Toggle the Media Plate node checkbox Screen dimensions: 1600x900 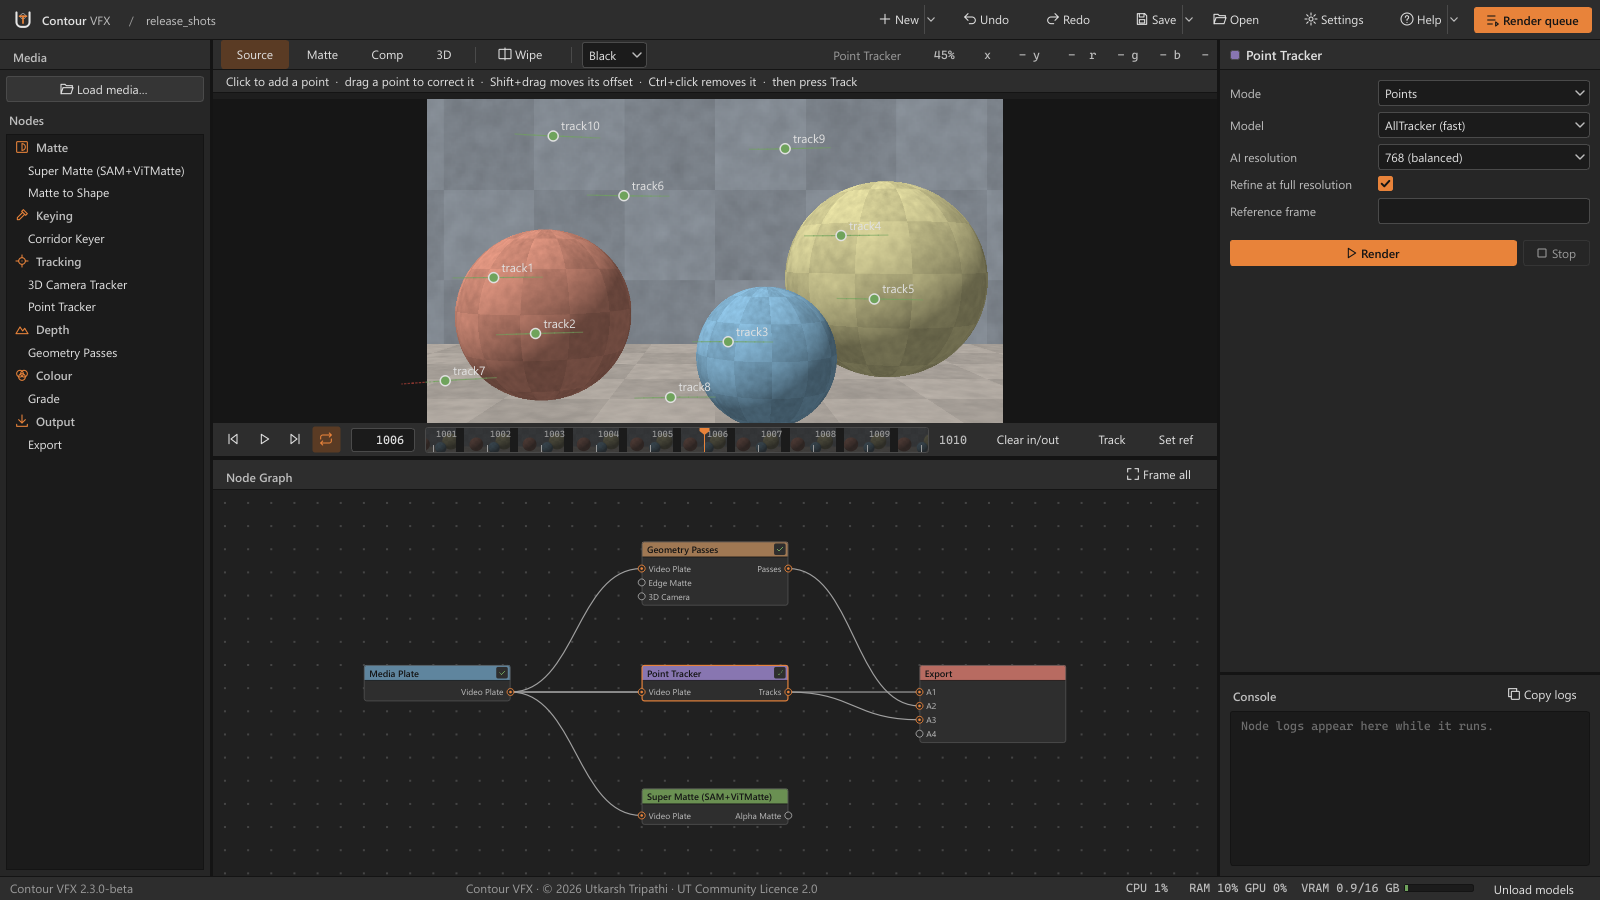(x=502, y=673)
